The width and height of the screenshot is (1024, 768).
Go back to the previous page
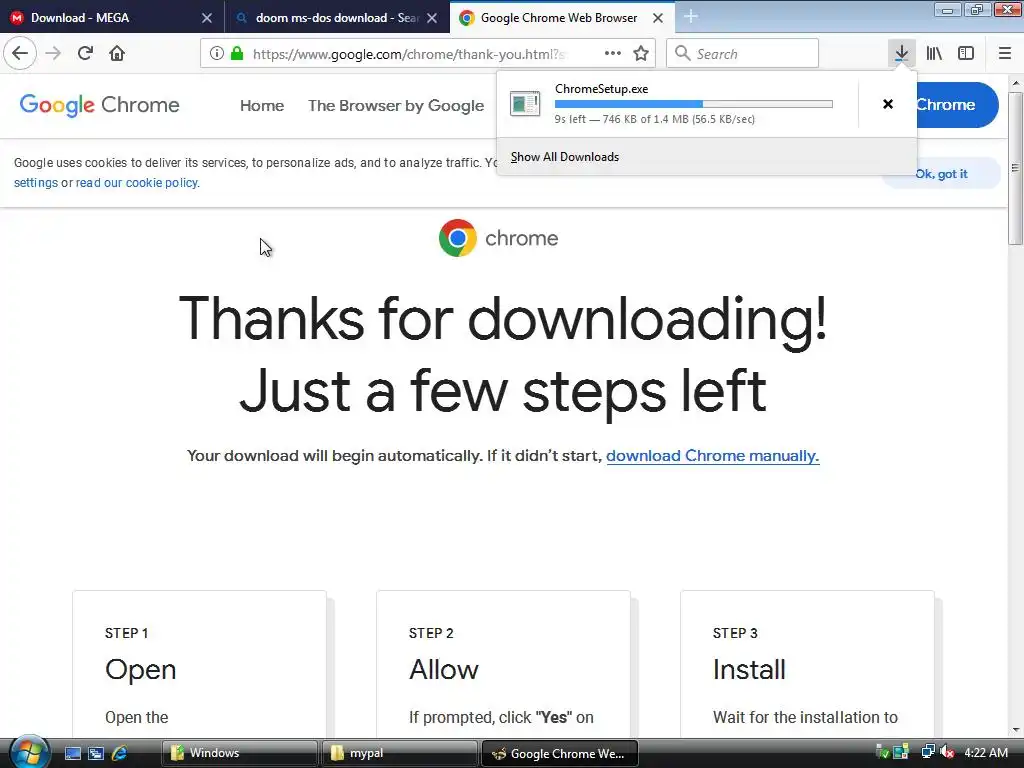(20, 53)
